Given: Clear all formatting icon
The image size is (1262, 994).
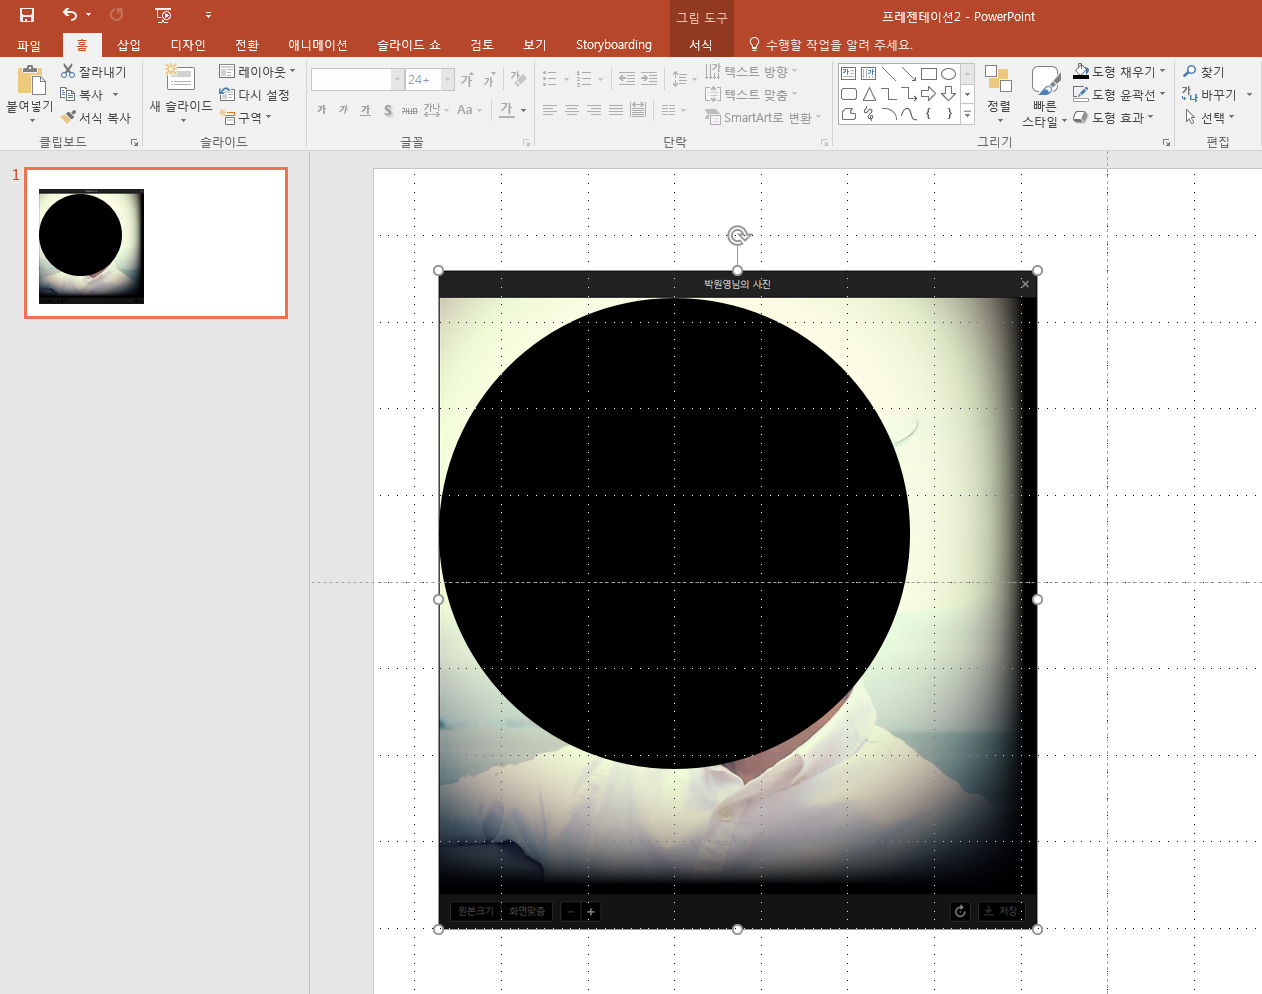Looking at the screenshot, I should pos(518,79).
